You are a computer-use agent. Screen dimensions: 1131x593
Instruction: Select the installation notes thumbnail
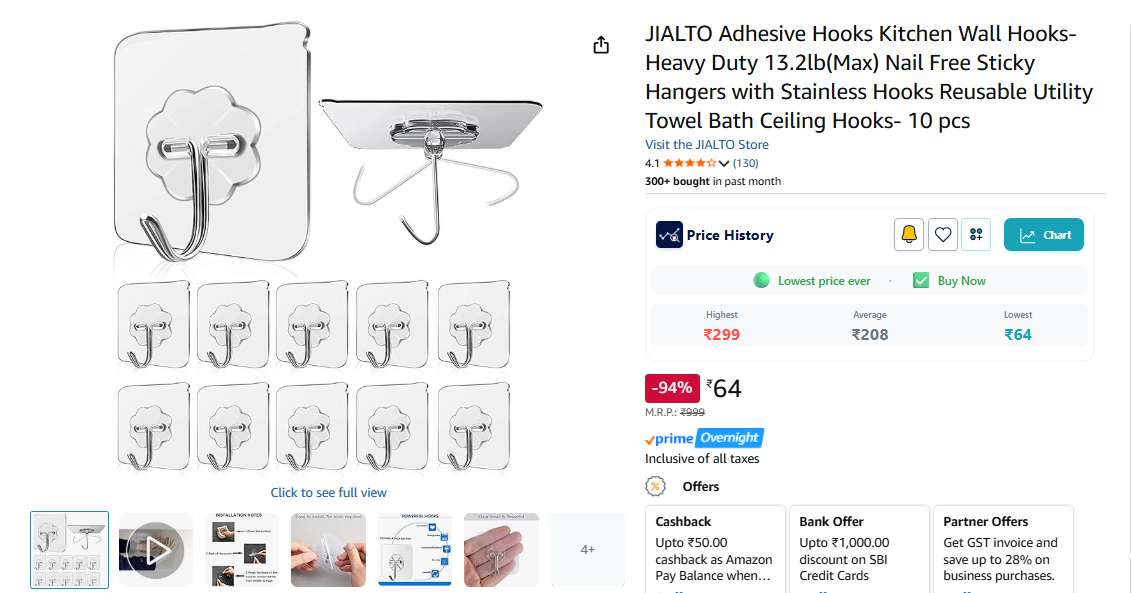point(242,550)
